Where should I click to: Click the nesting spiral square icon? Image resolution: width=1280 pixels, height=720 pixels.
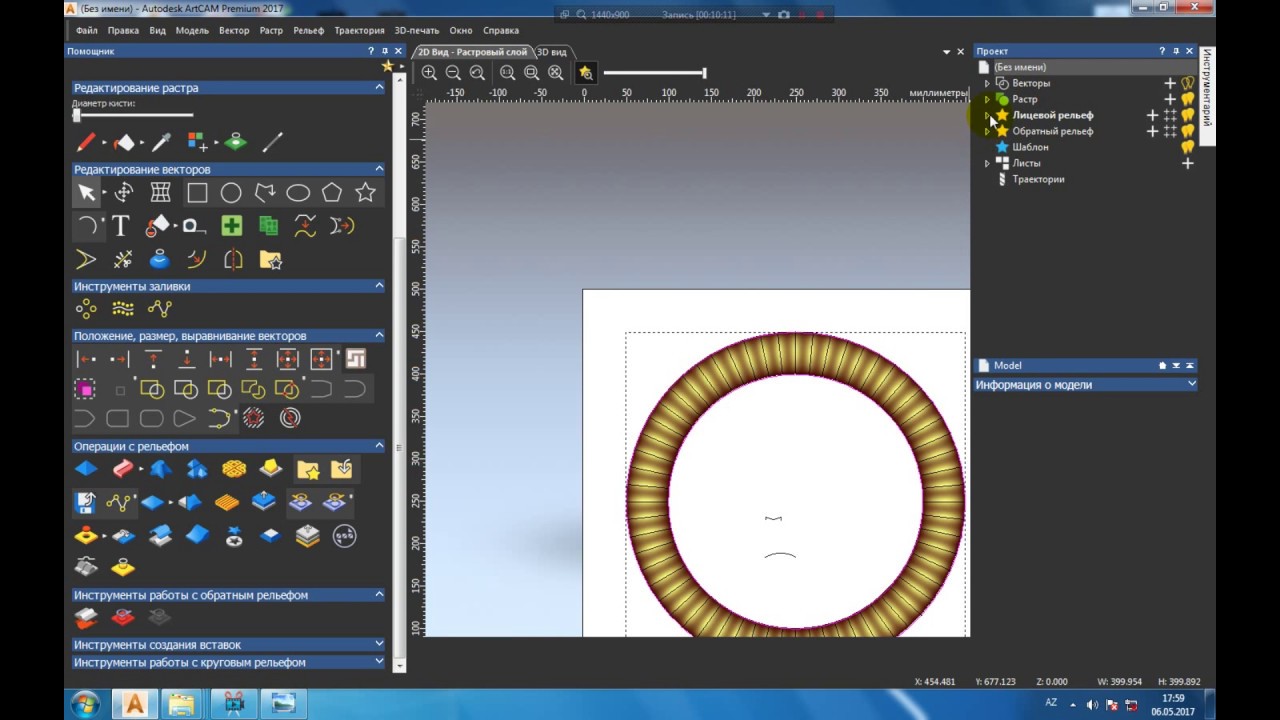[x=355, y=359]
